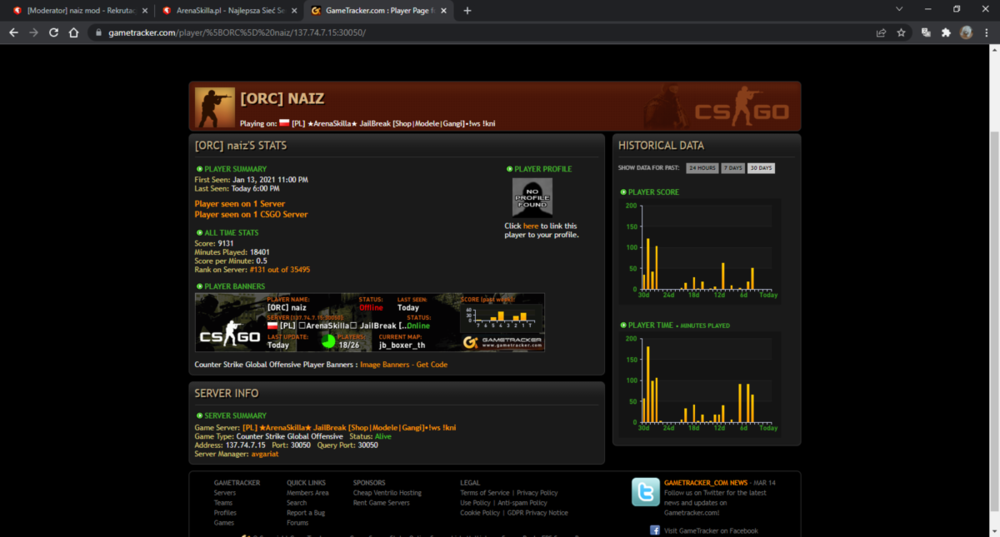Viewport: 1000px width, 537px height.
Task: Click the CS:GO soldier icon beside [ORC] NAIZ
Action: [x=214, y=107]
